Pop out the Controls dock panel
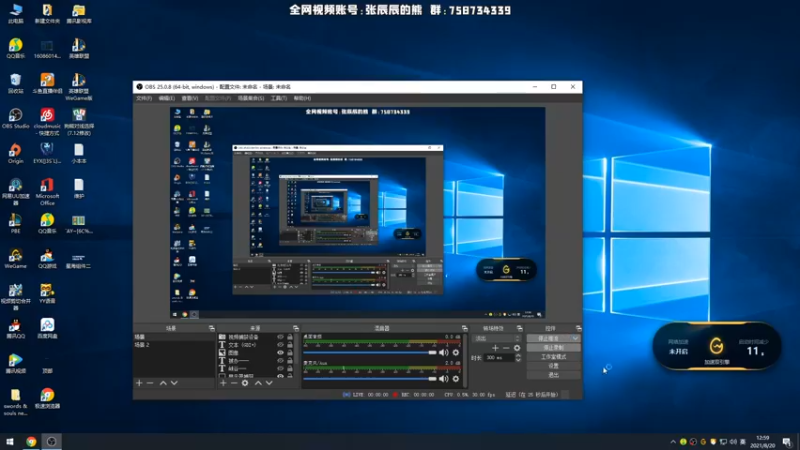The width and height of the screenshot is (800, 450). (578, 329)
